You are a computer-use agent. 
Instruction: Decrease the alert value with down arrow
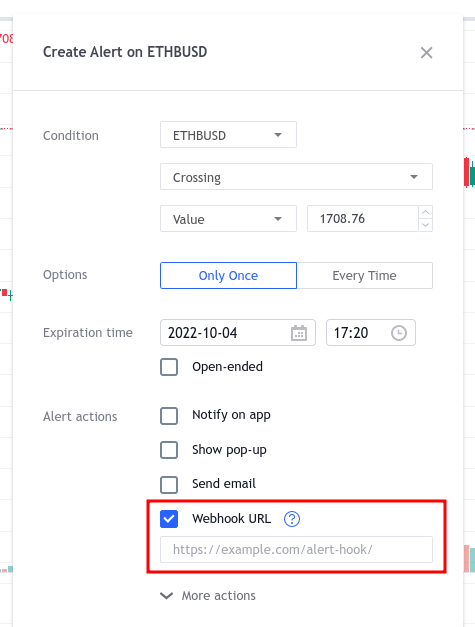pos(425,225)
